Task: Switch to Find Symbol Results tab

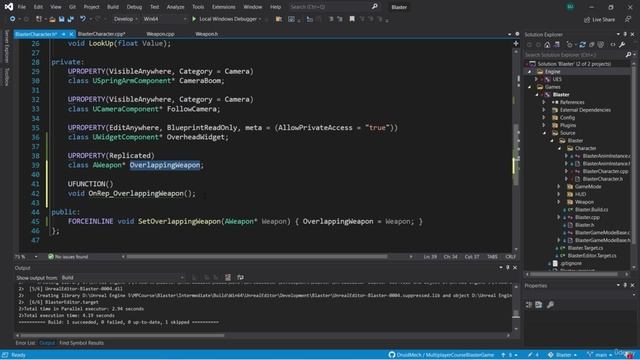Action: click(x=82, y=343)
